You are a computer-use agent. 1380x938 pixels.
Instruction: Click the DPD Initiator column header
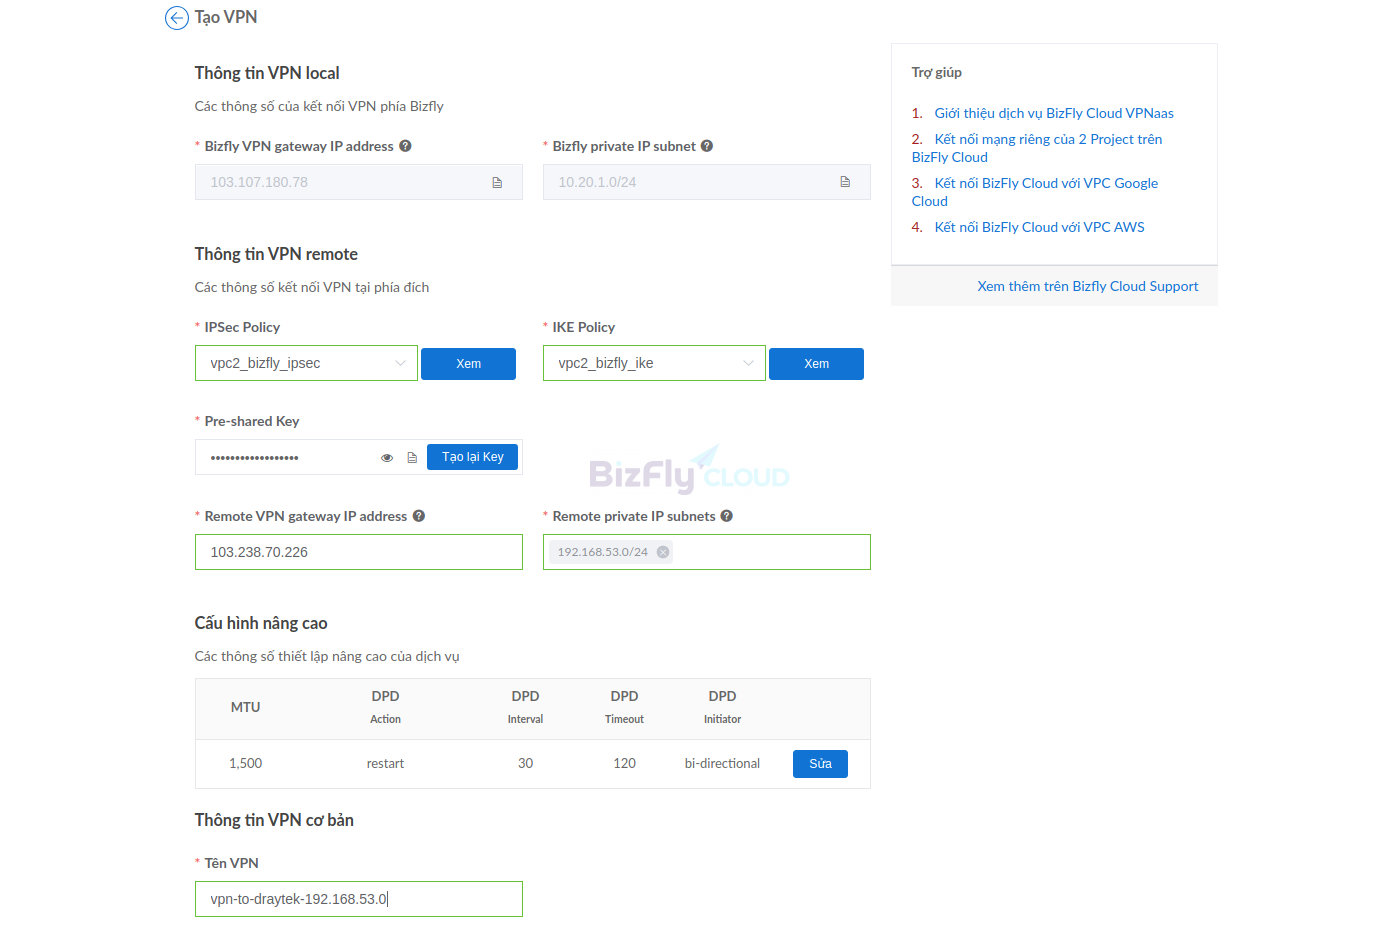click(722, 707)
